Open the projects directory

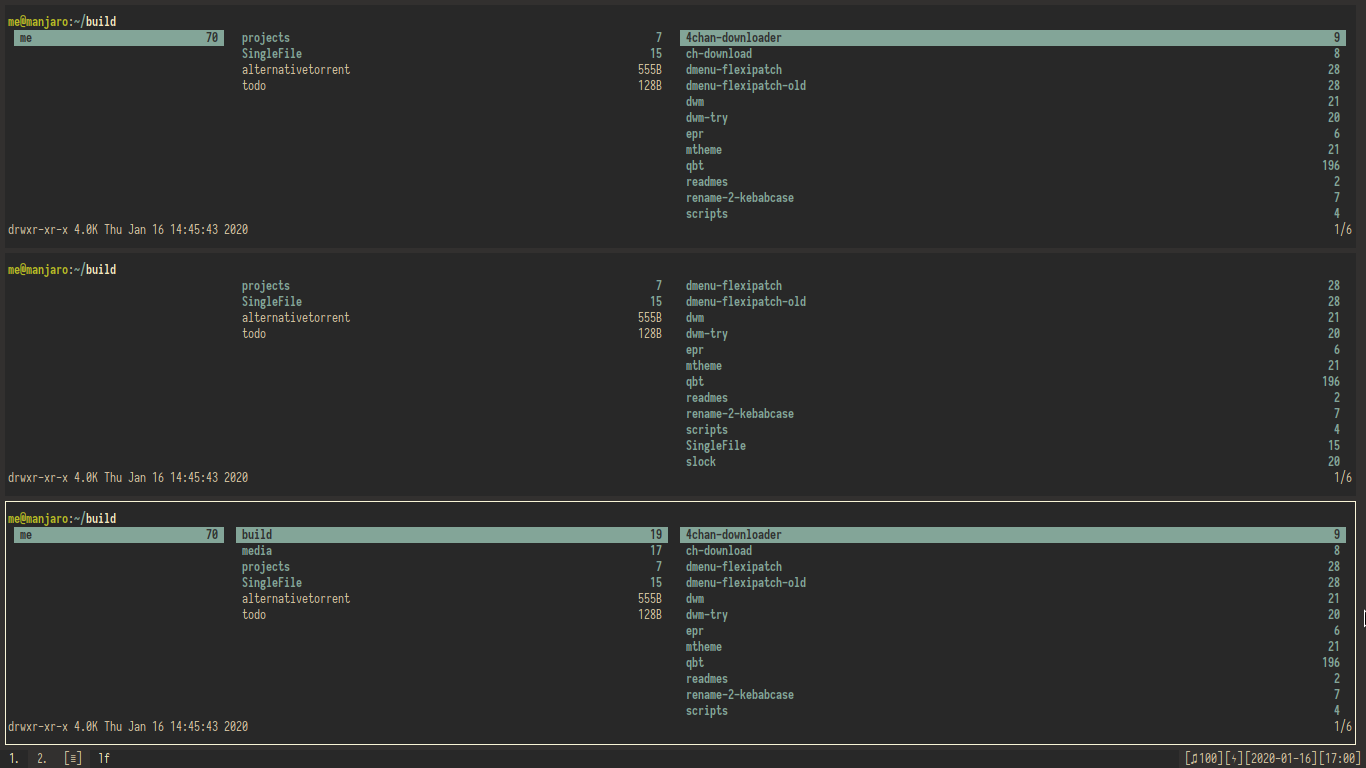tap(265, 37)
